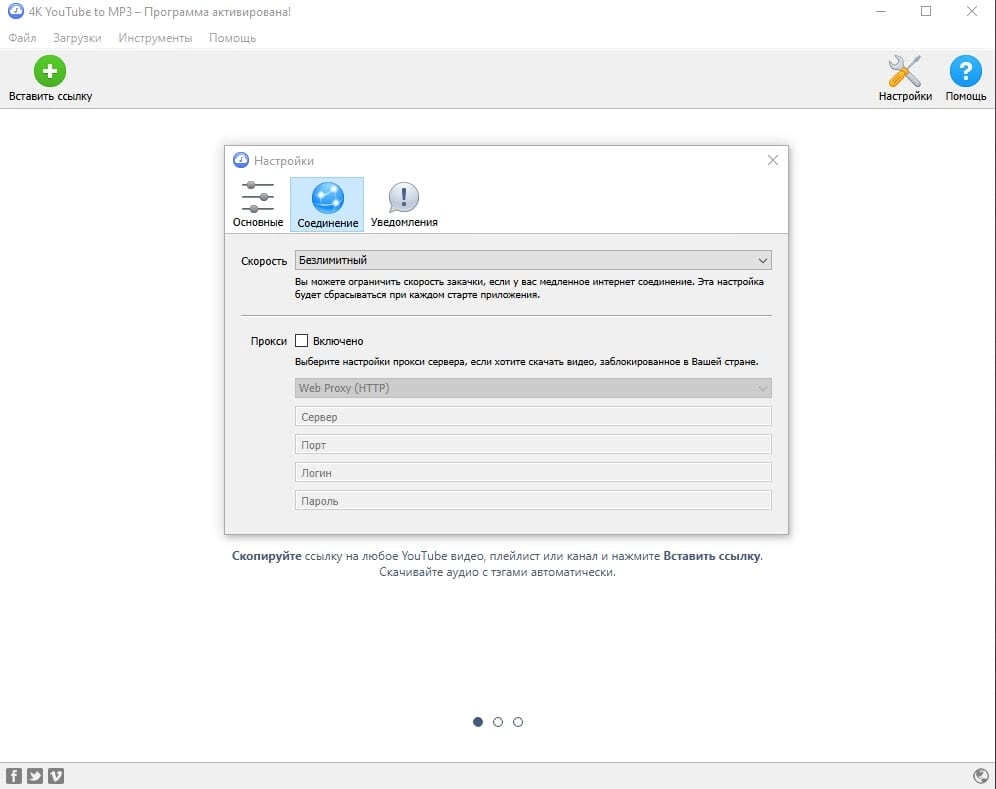
Task: Open the Файл menu
Action: tap(22, 37)
